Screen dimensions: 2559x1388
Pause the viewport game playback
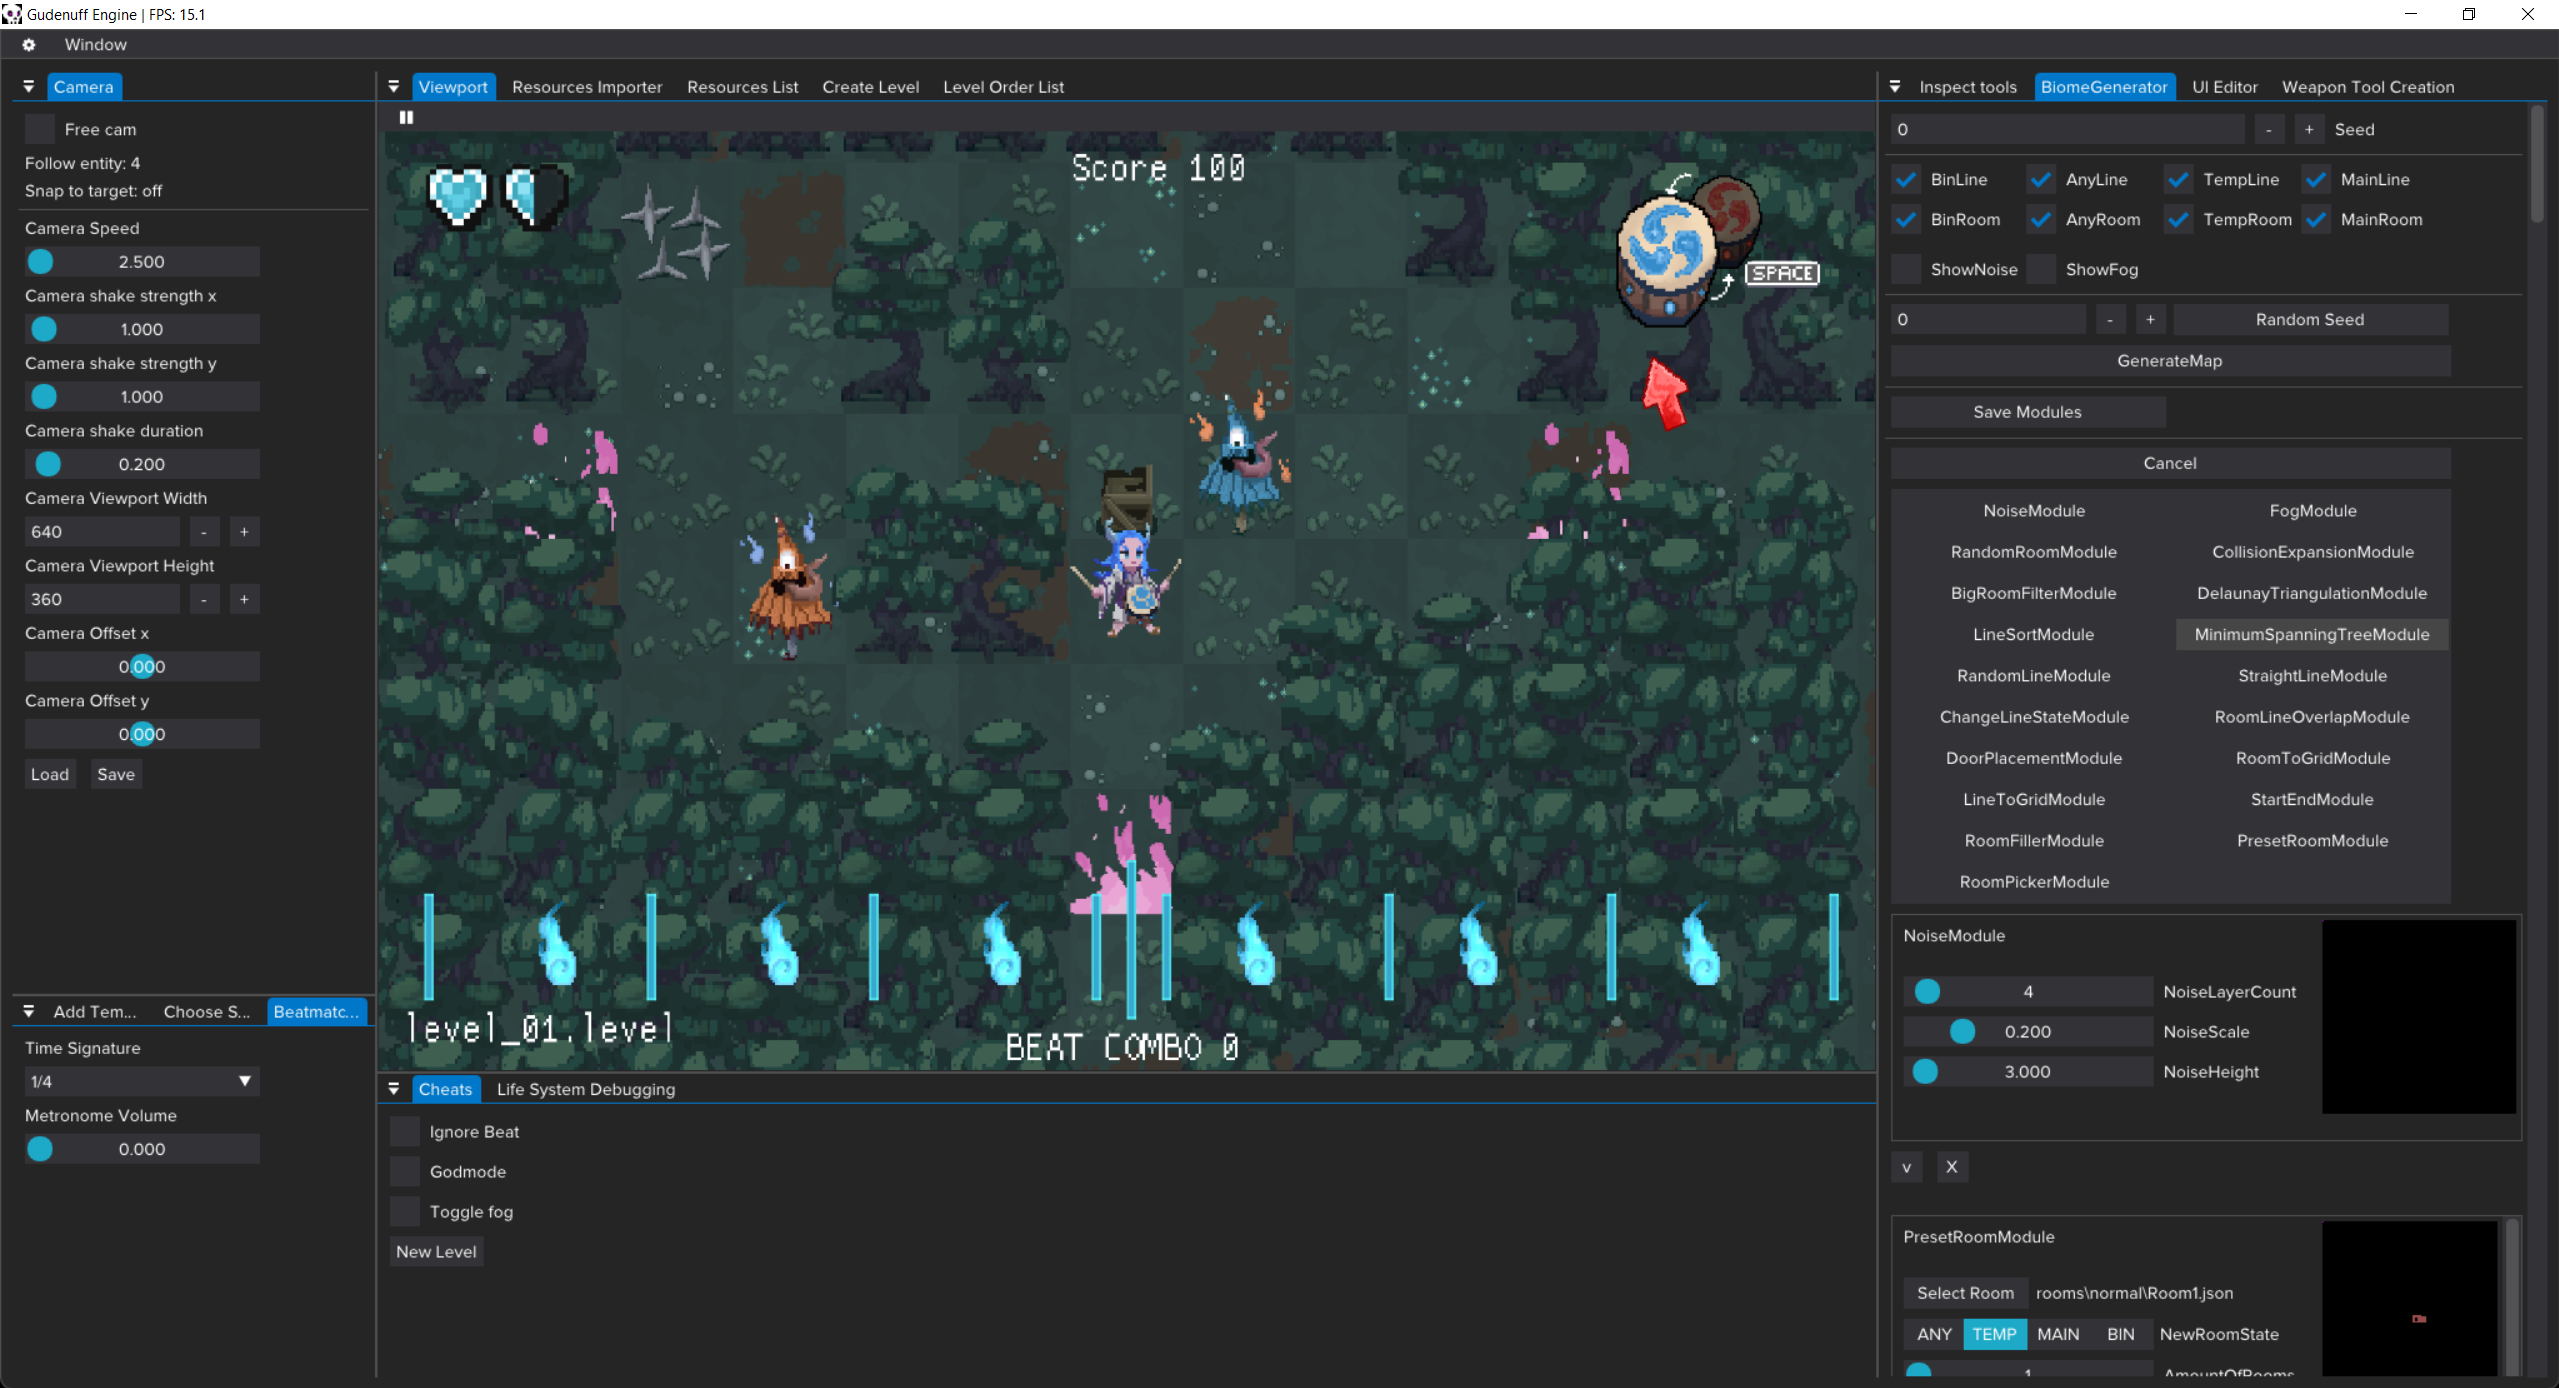pyautogui.click(x=406, y=117)
